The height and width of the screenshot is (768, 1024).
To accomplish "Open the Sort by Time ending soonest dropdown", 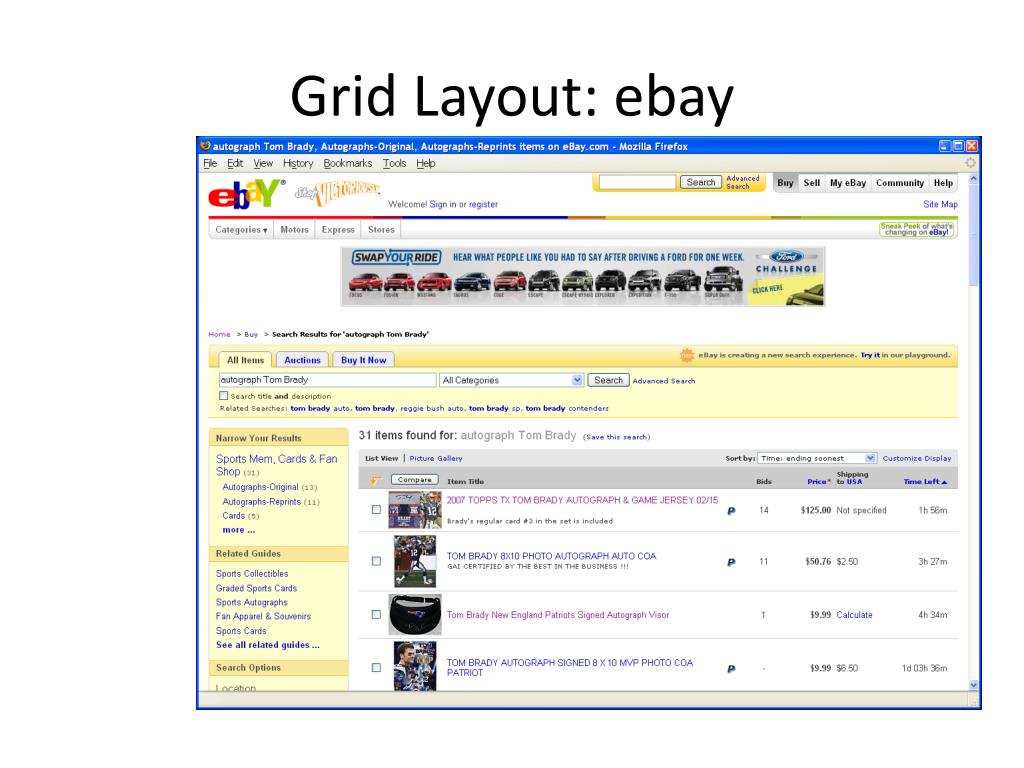I will click(817, 458).
